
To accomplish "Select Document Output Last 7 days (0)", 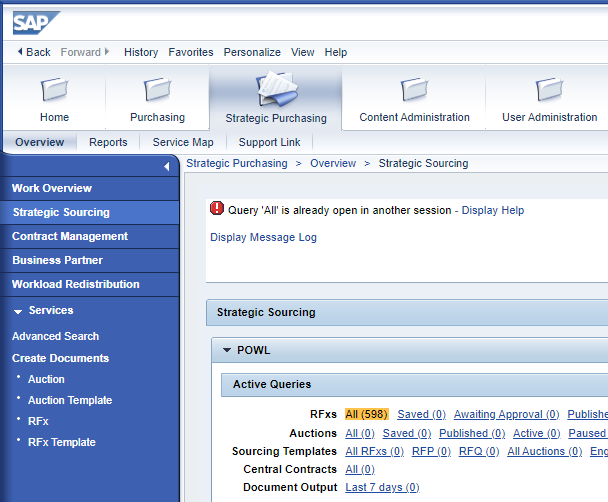I will coord(382,487).
